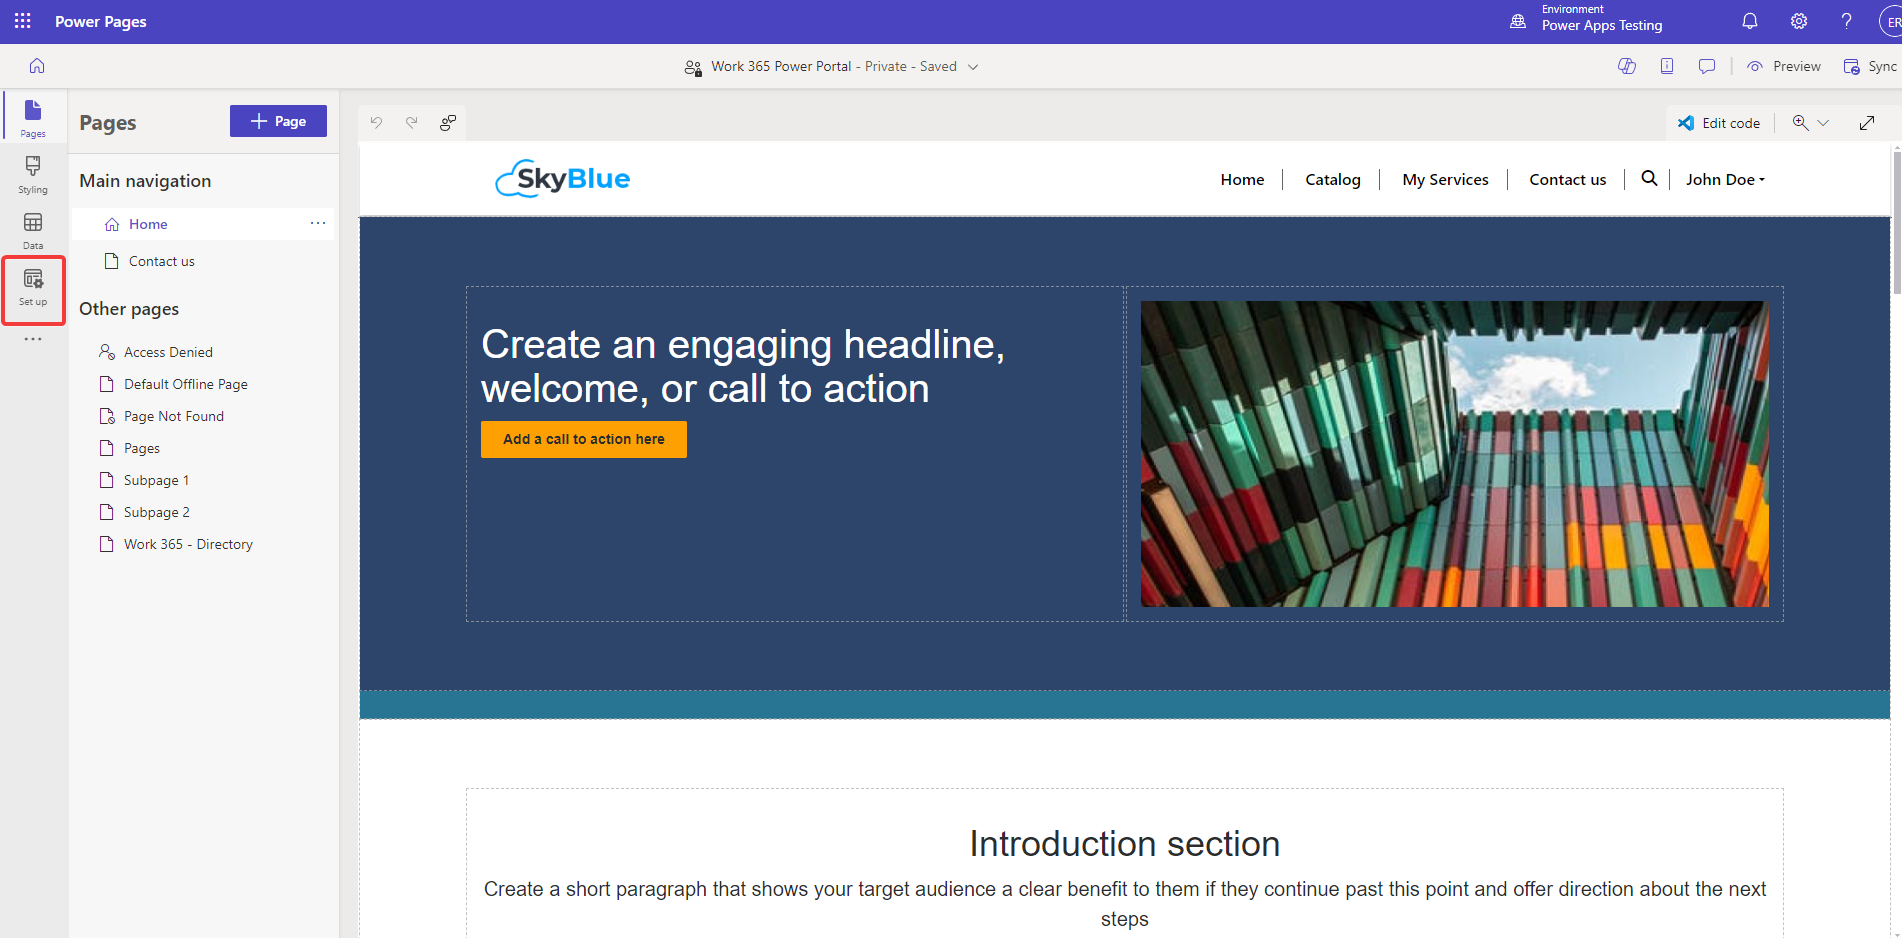Open the Copilot icon in command bar
Screen dimensions: 1902x938
(x=1627, y=66)
